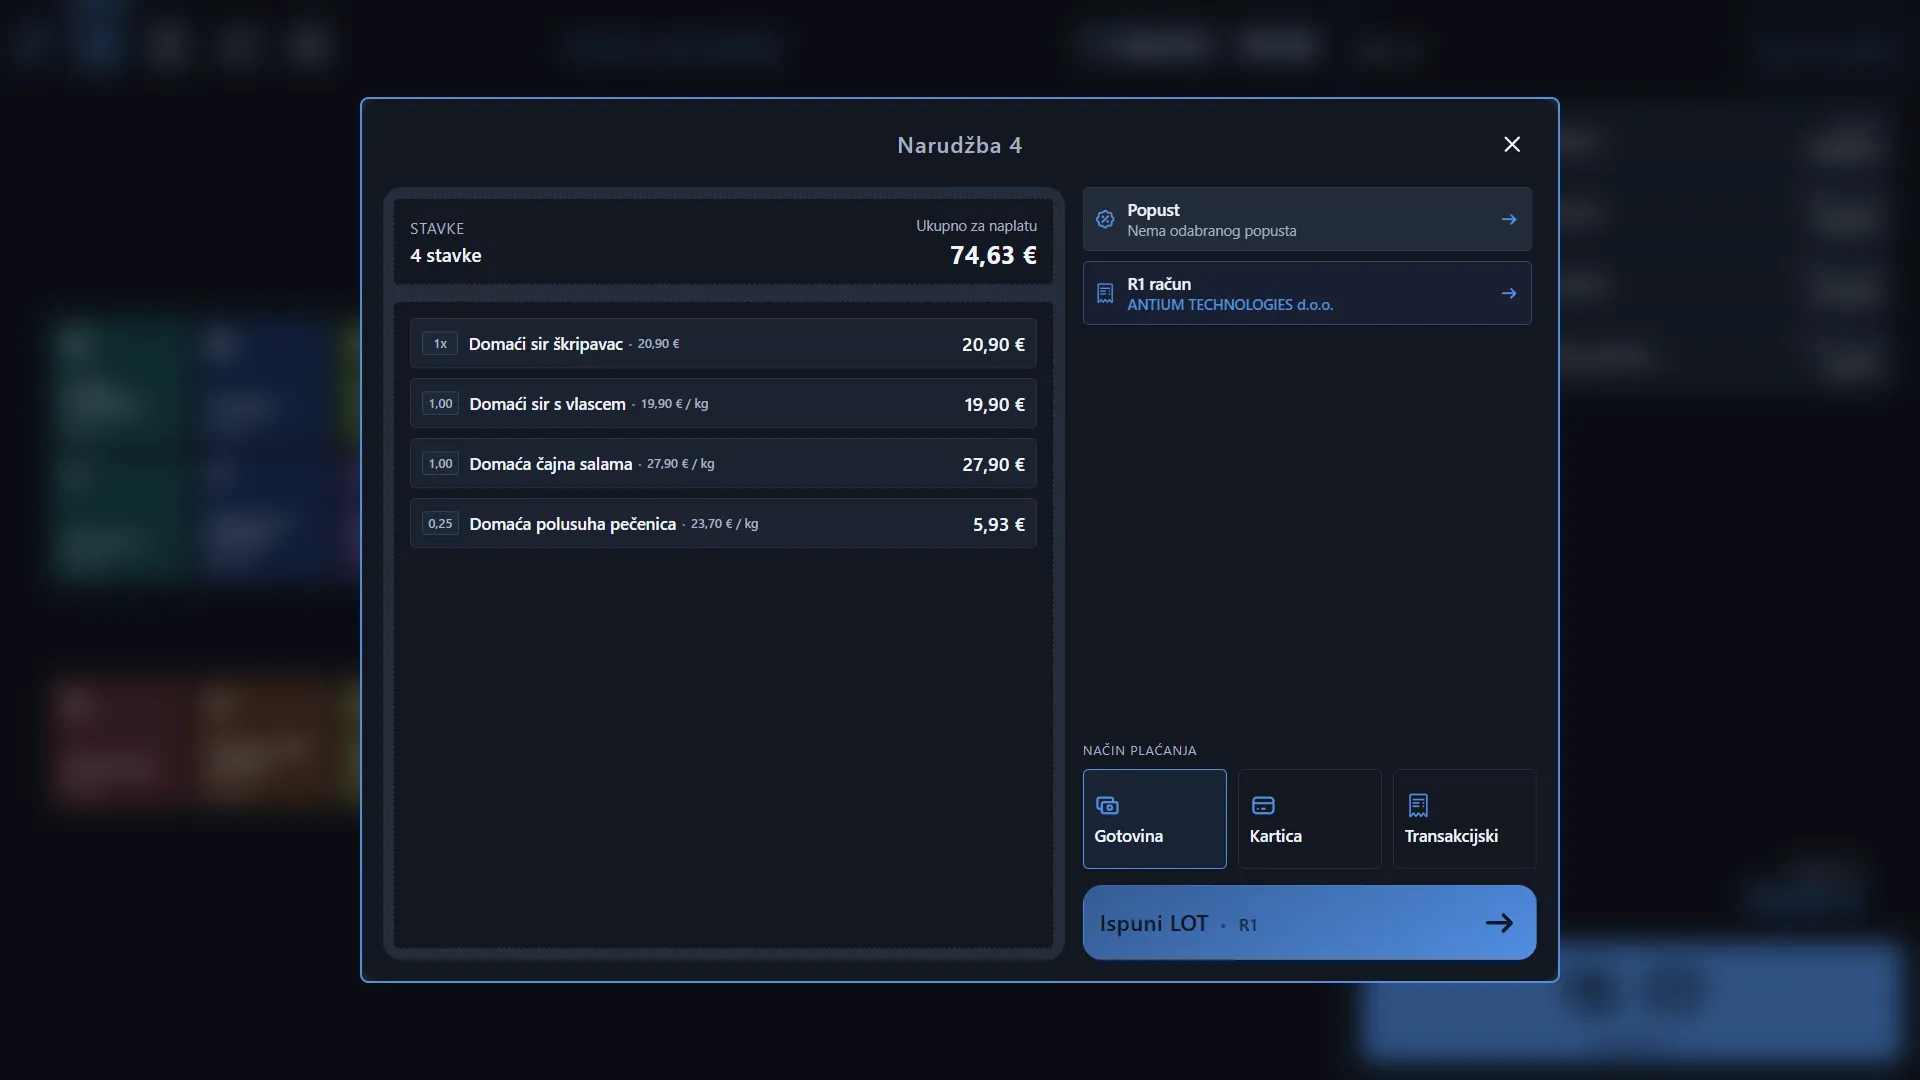This screenshot has width=1920, height=1080.
Task: Click the discount badge icon beside Popust
Action: click(1105, 219)
